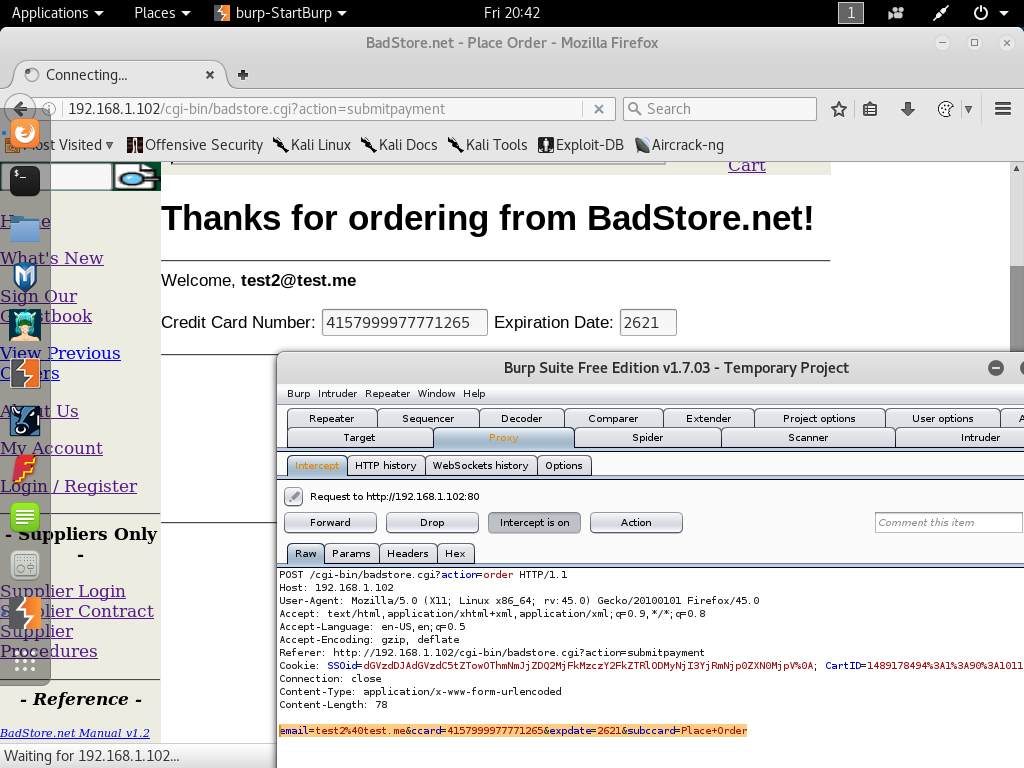Open a terminal from the Kali dock
This screenshot has height=768, width=1024.
[22, 180]
